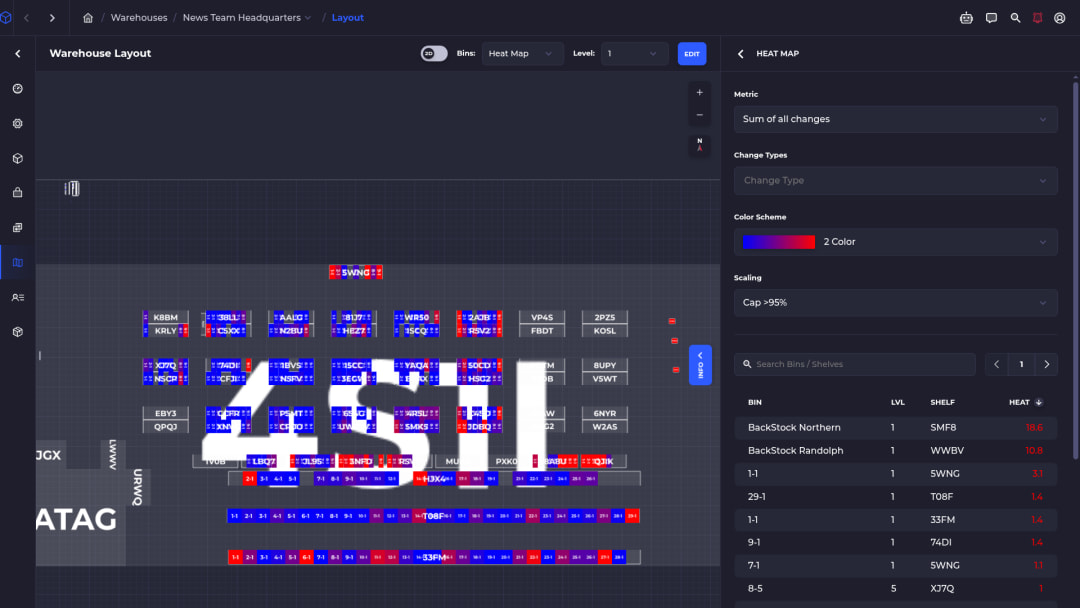1080x608 pixels.
Task: Select the row with shelf 33FM
Action: (895, 520)
